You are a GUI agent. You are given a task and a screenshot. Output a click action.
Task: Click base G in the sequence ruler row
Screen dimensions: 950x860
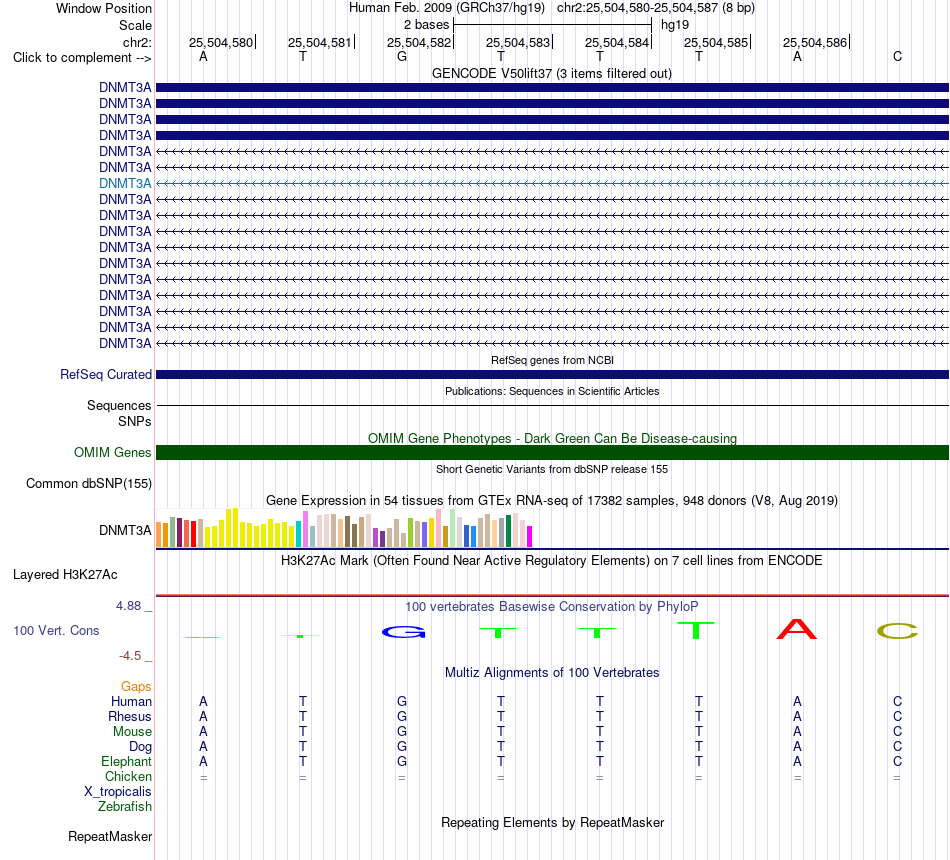(402, 56)
